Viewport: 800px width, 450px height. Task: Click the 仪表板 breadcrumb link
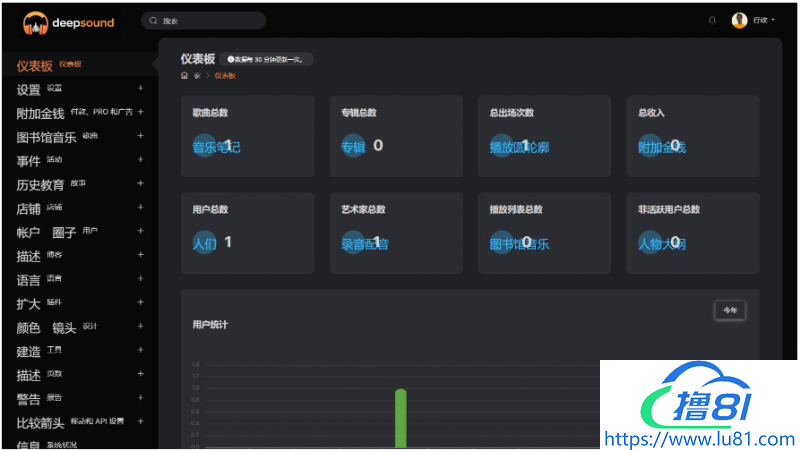coord(225,76)
